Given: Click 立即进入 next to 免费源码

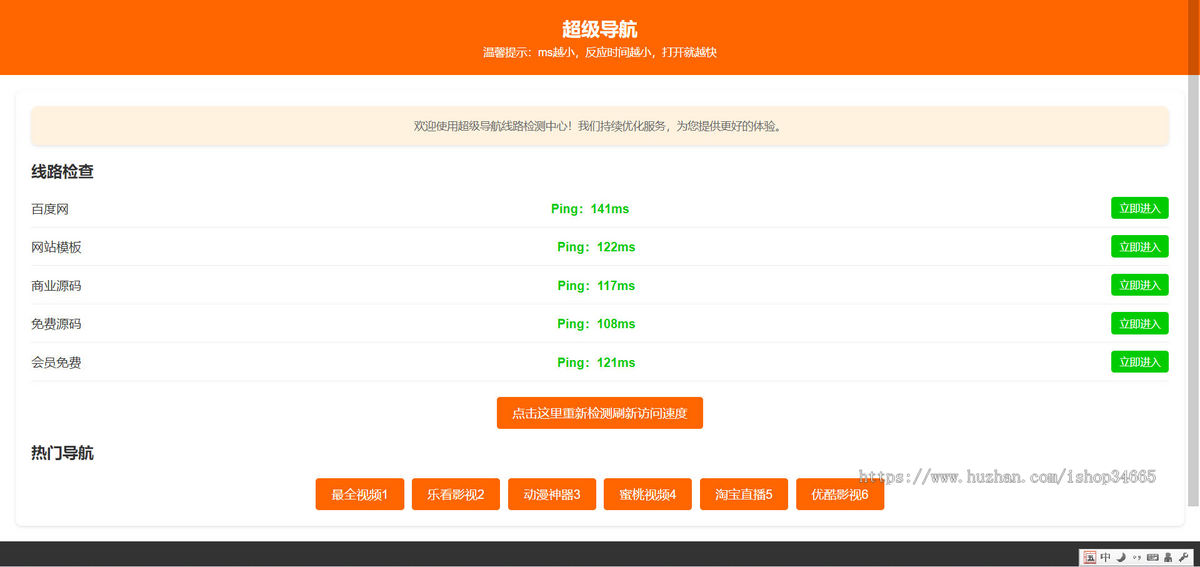Looking at the screenshot, I should (x=1140, y=323).
